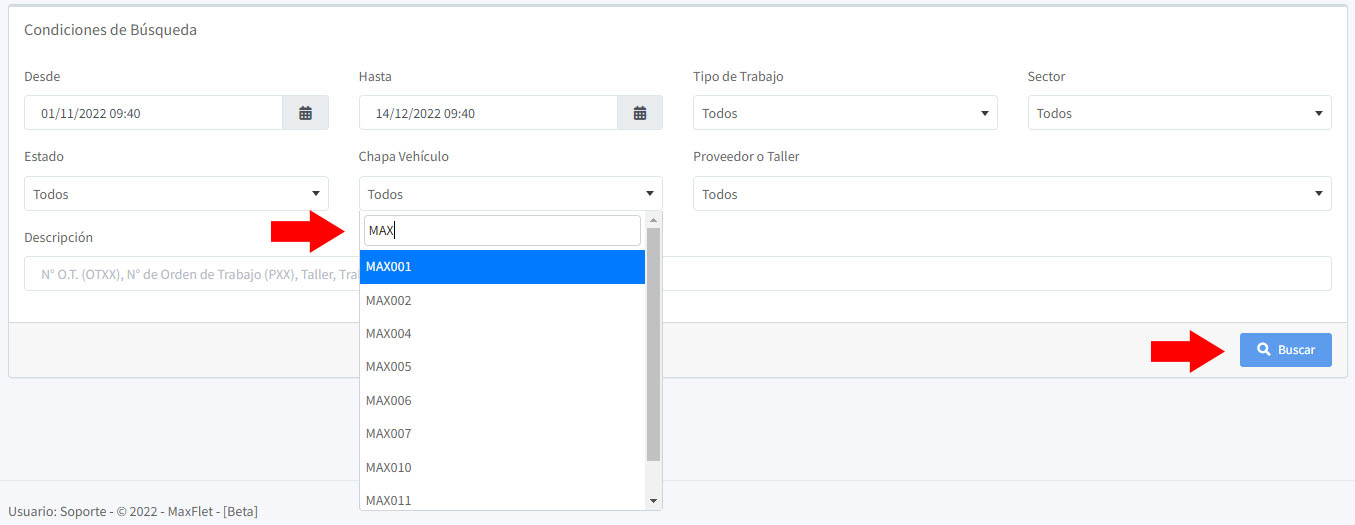Open the Proveedor o Taller dropdown
The width and height of the screenshot is (1355, 525).
[1011, 194]
